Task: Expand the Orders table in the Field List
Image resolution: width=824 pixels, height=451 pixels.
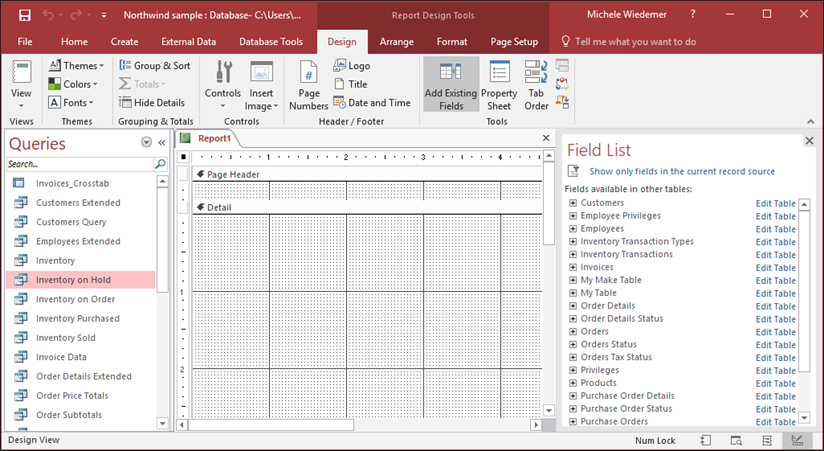Action: coord(573,332)
